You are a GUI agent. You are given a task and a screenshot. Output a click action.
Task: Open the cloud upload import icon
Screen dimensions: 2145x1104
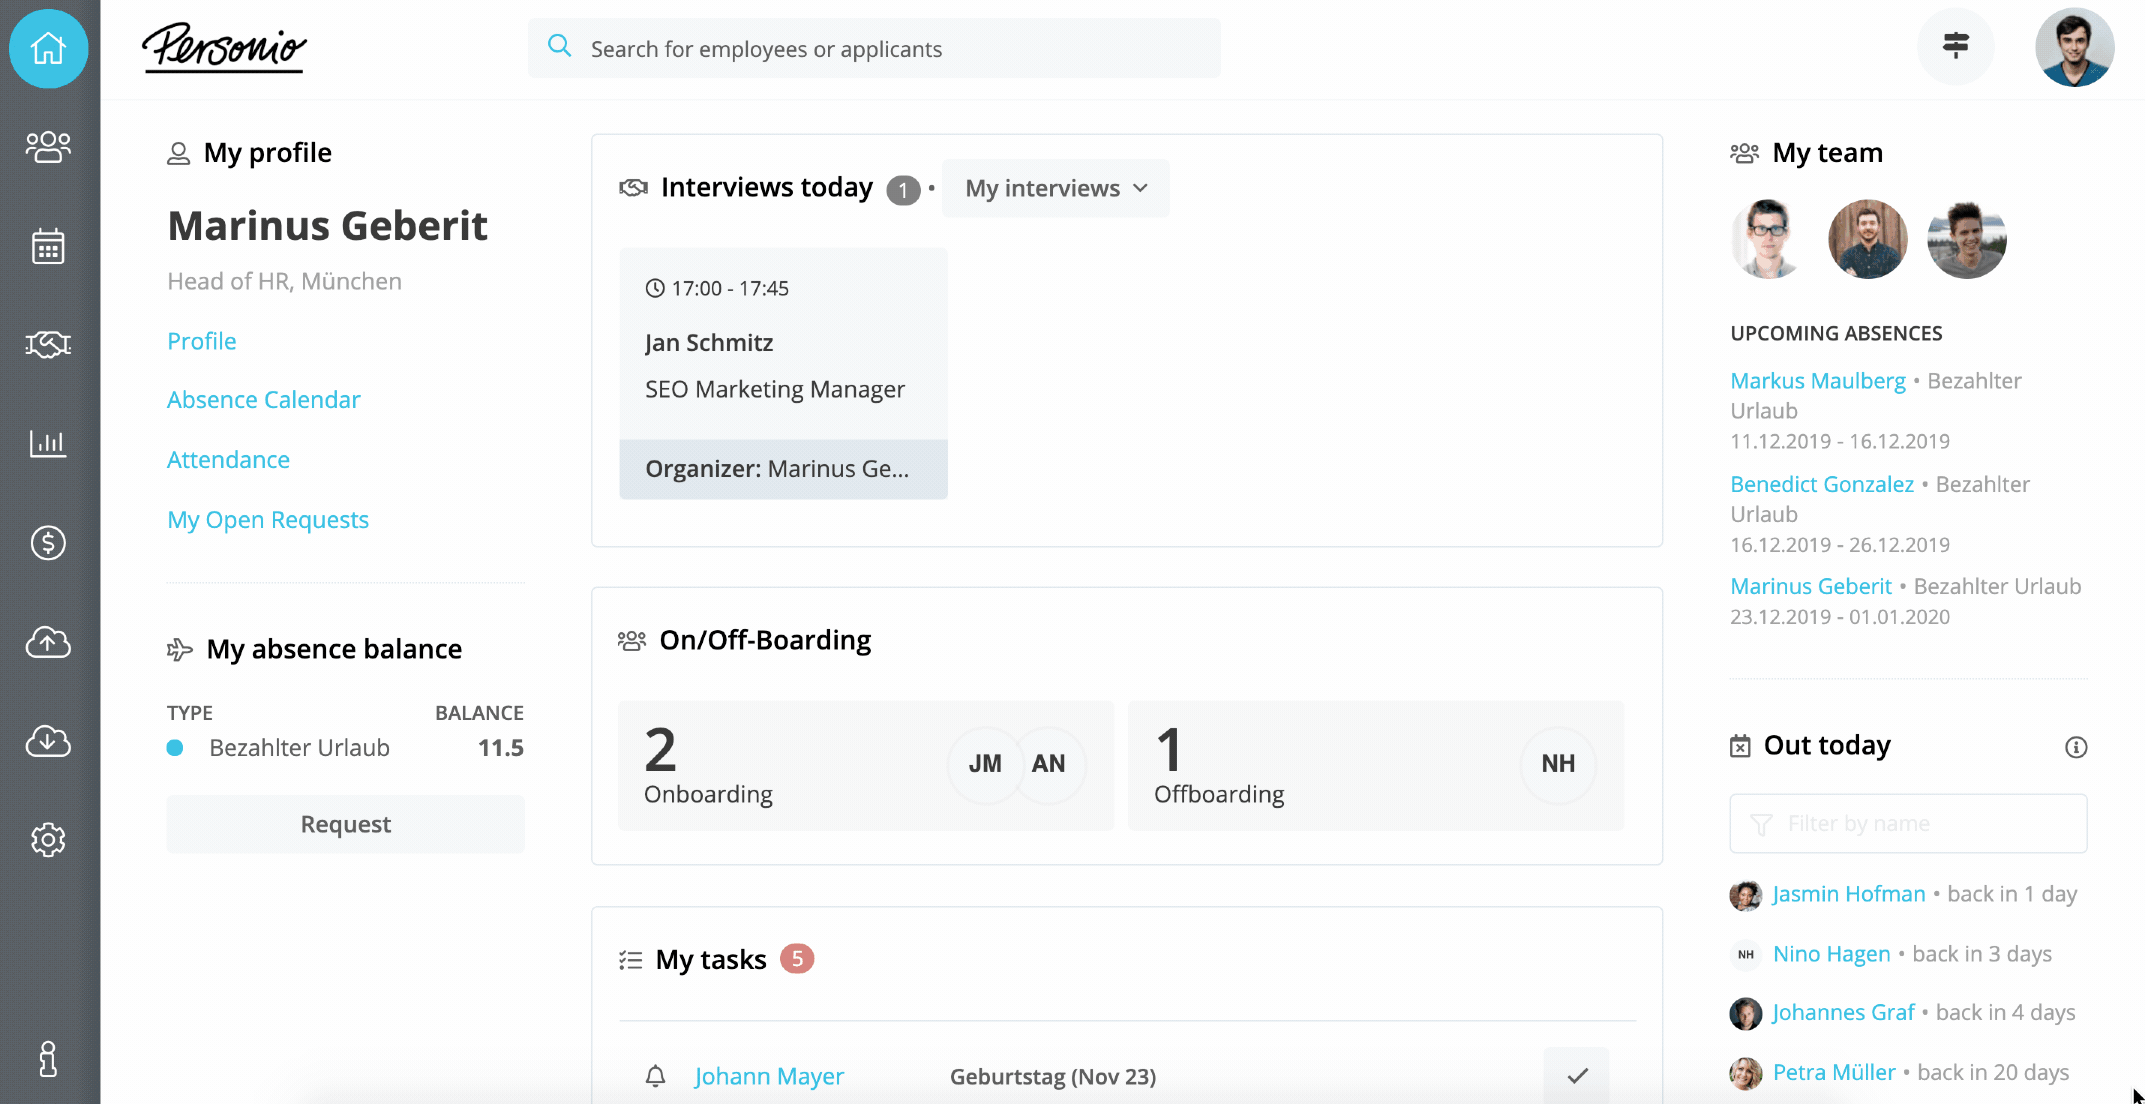point(48,641)
